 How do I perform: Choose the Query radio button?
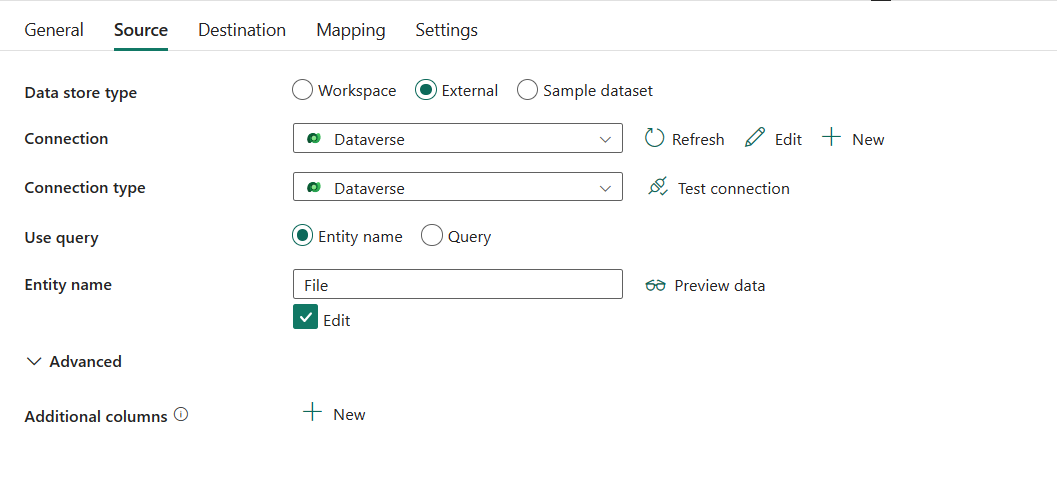[x=432, y=236]
